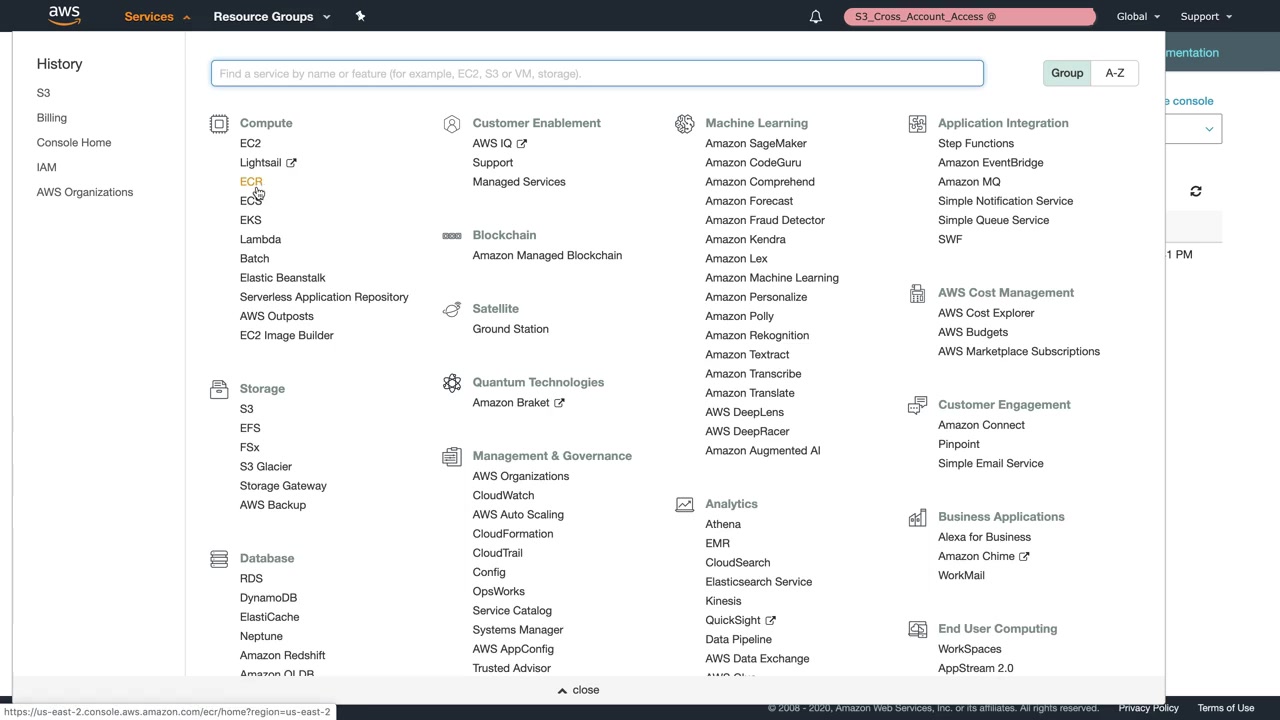
Task: Open Lambda service link
Action: tap(260, 239)
